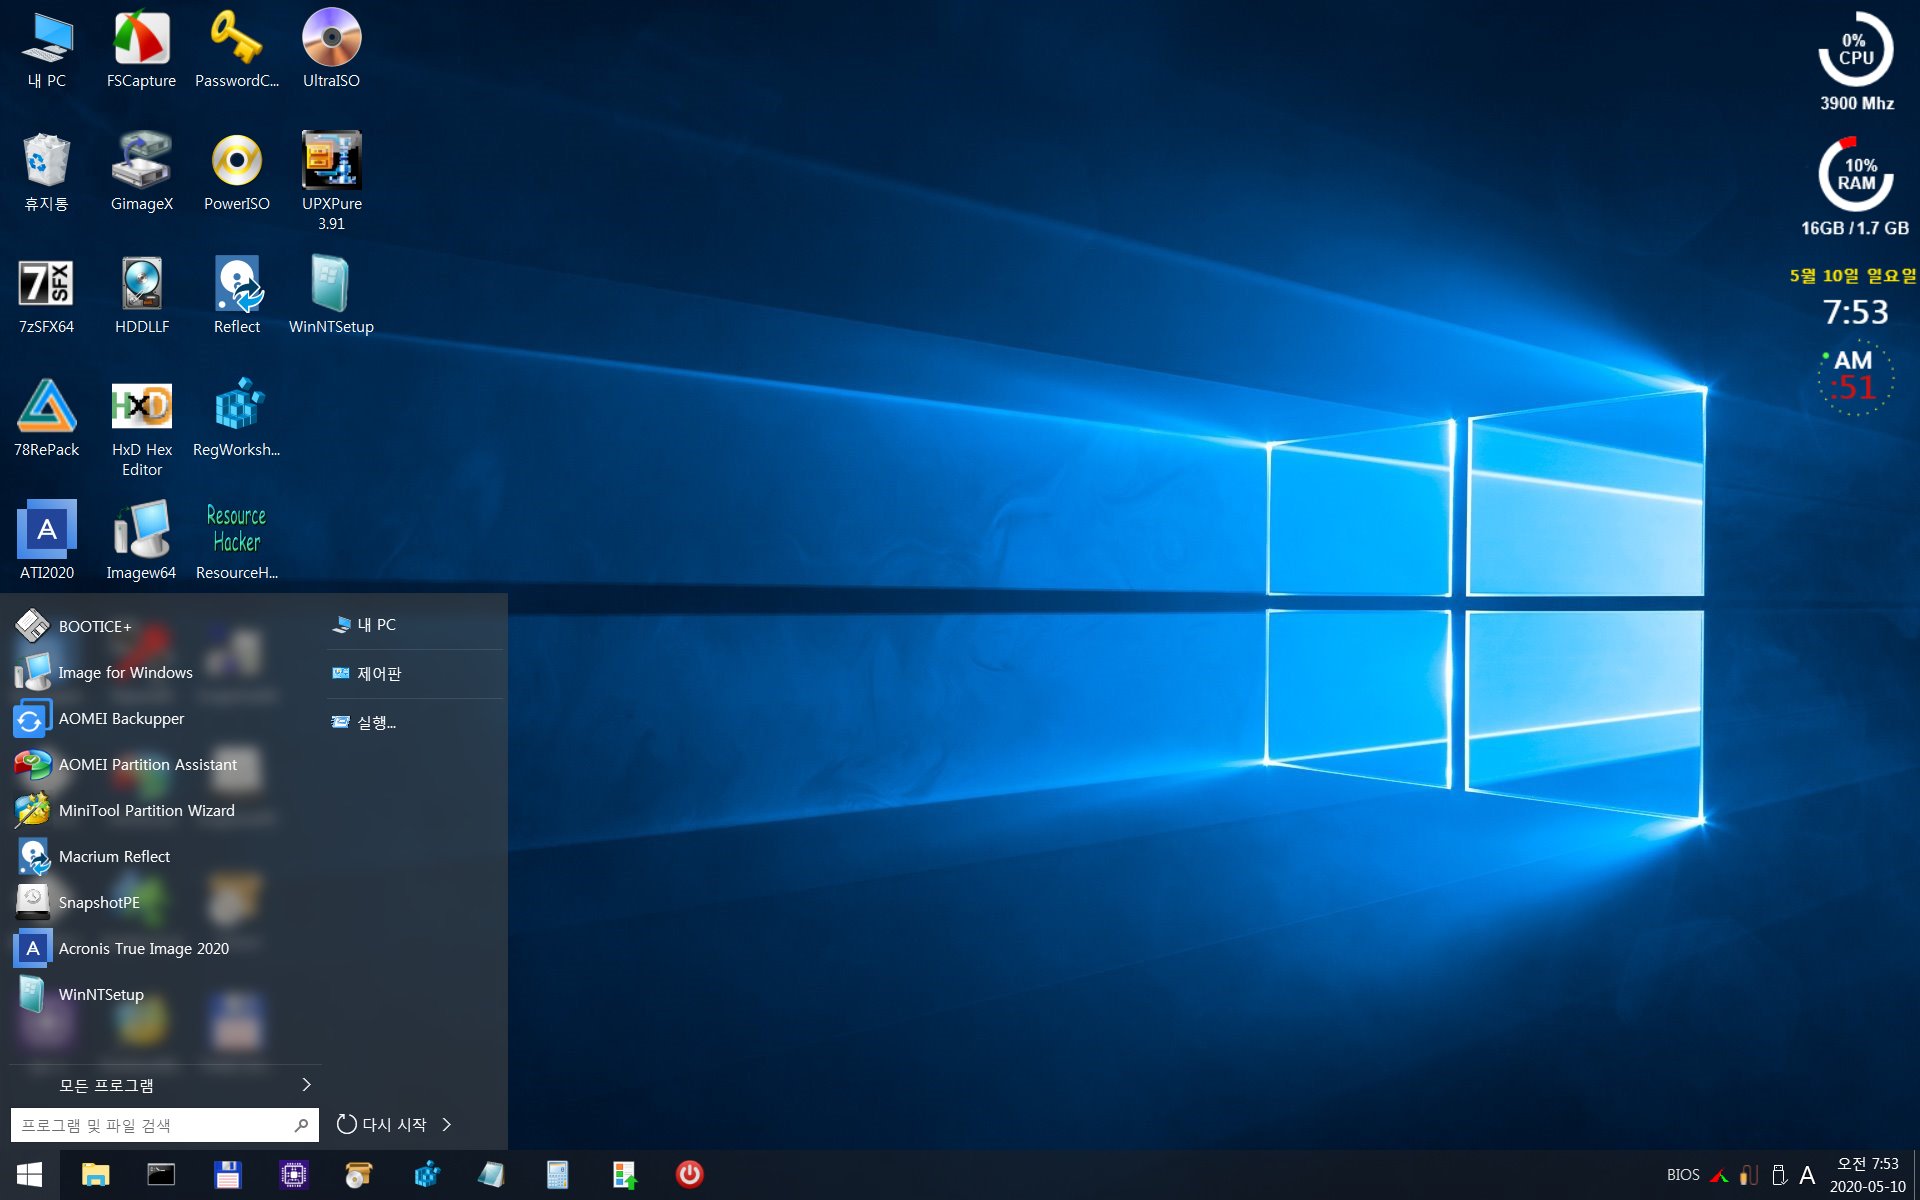This screenshot has width=1920, height=1200.
Task: Open the notepad taskbar icon
Action: tap(491, 1175)
